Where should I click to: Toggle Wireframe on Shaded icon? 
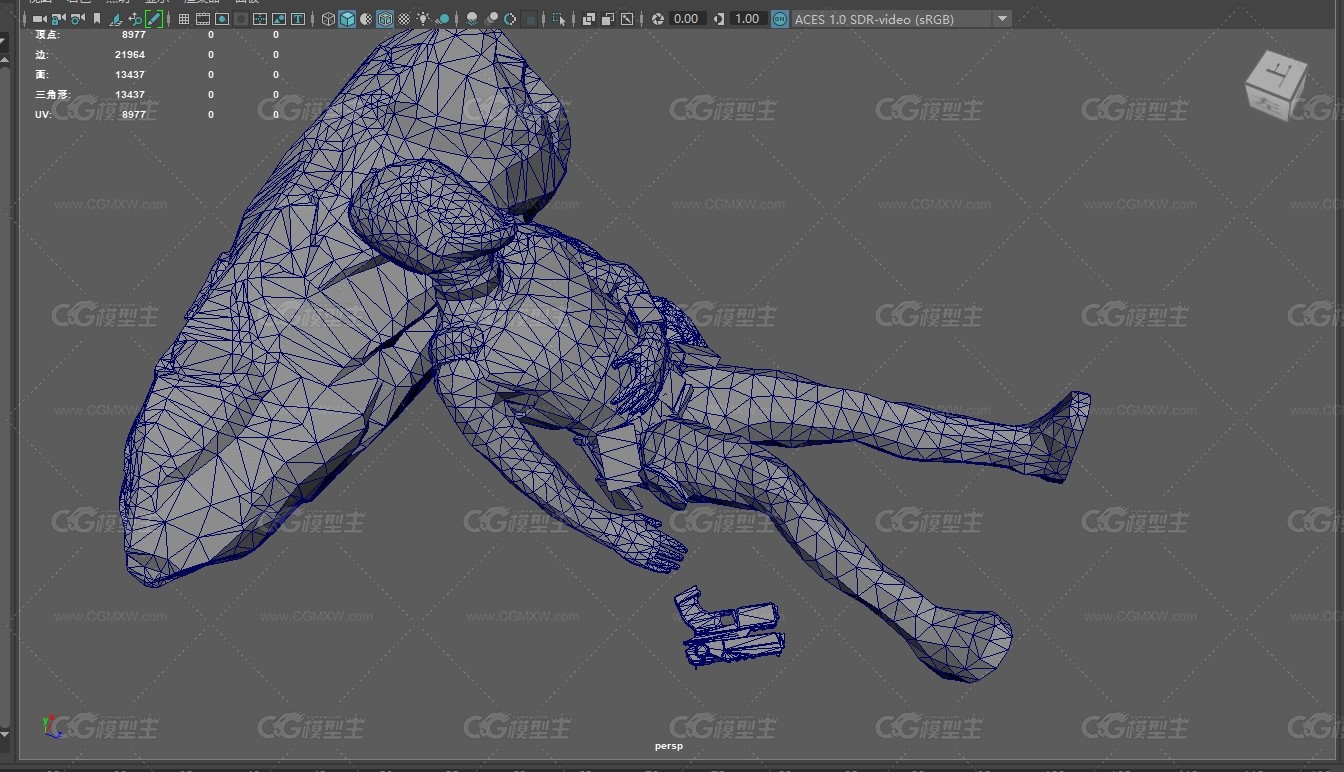(x=385, y=19)
